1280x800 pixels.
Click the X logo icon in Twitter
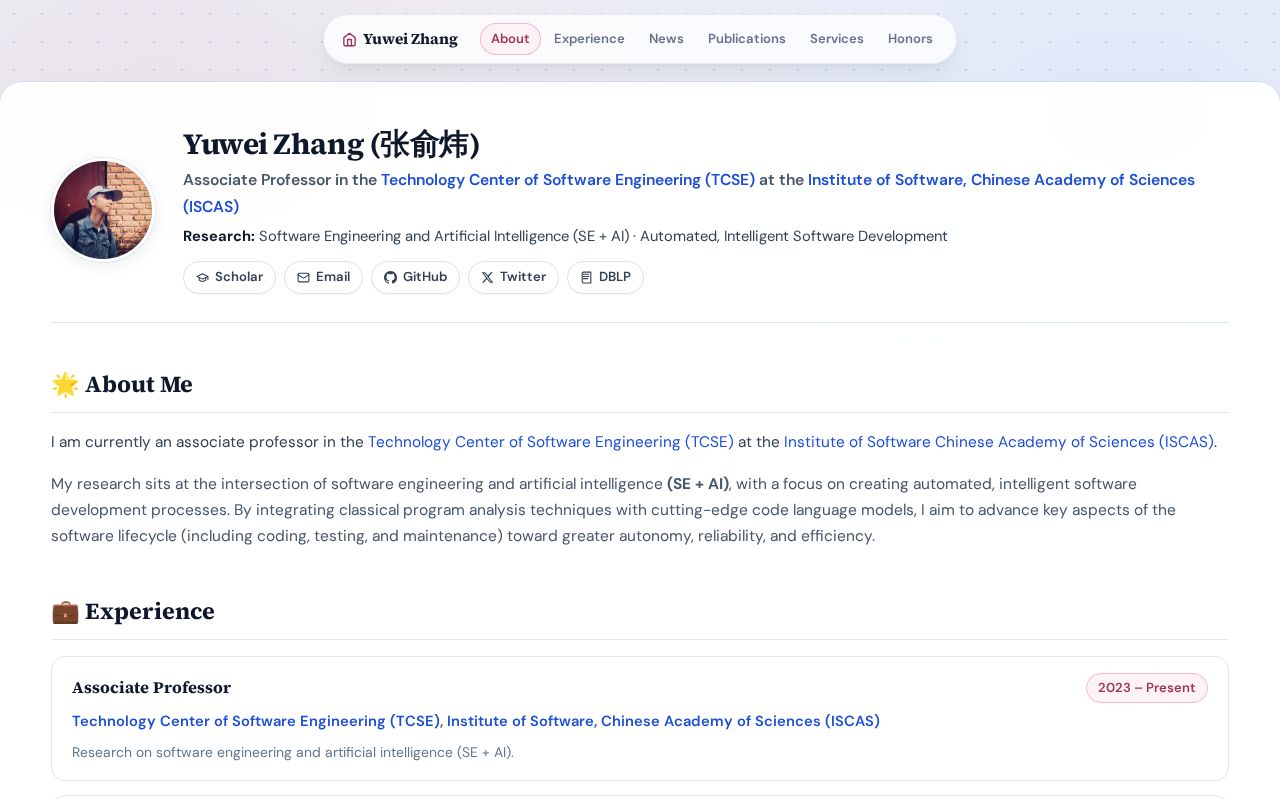tap(488, 278)
